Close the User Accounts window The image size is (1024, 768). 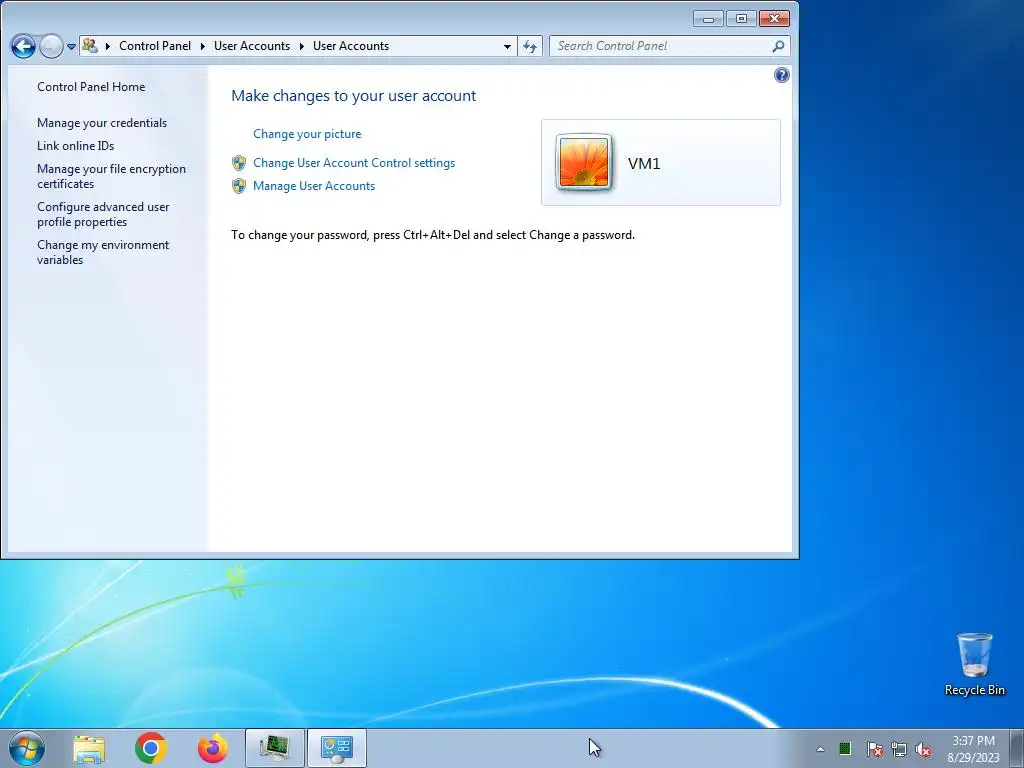(x=775, y=18)
